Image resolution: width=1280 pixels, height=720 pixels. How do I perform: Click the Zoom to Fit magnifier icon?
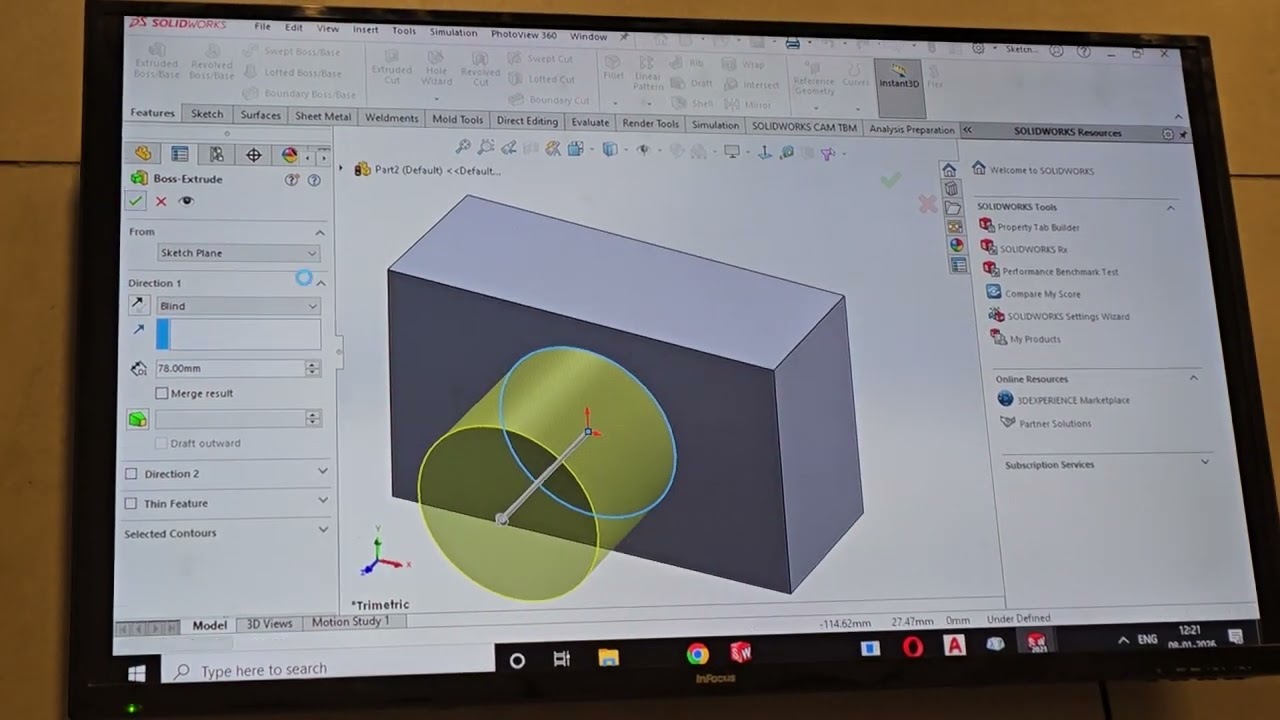(462, 148)
